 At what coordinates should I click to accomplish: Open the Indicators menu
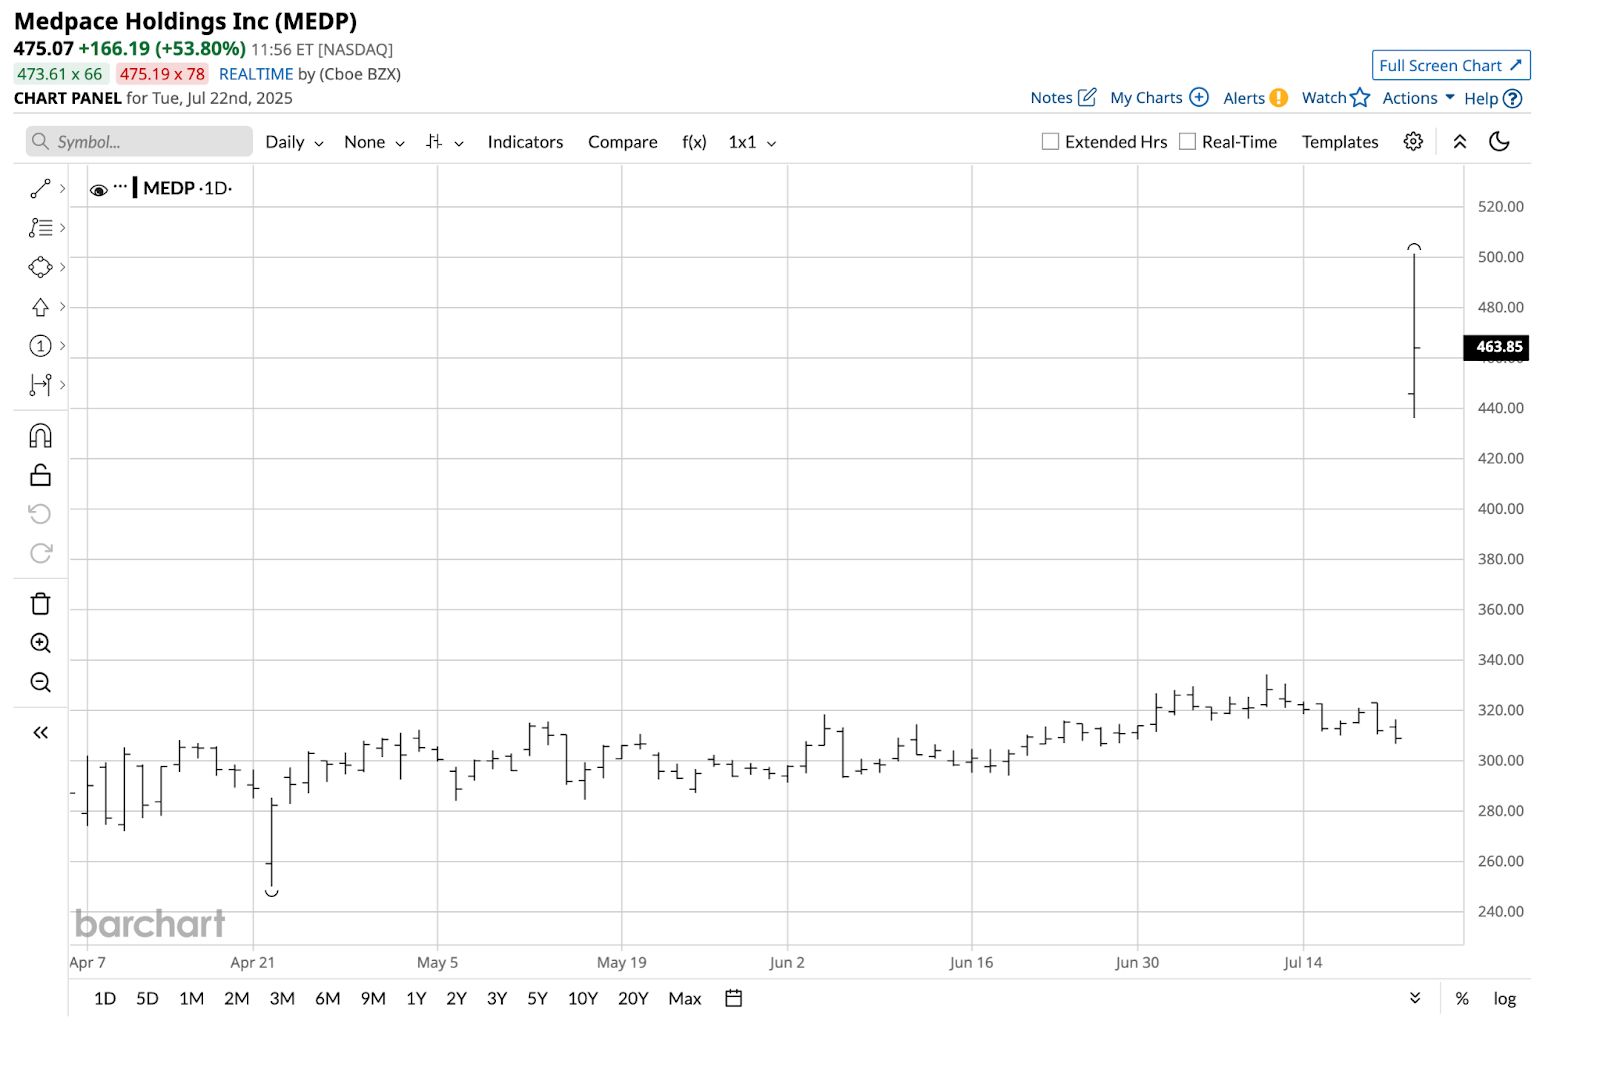525,142
